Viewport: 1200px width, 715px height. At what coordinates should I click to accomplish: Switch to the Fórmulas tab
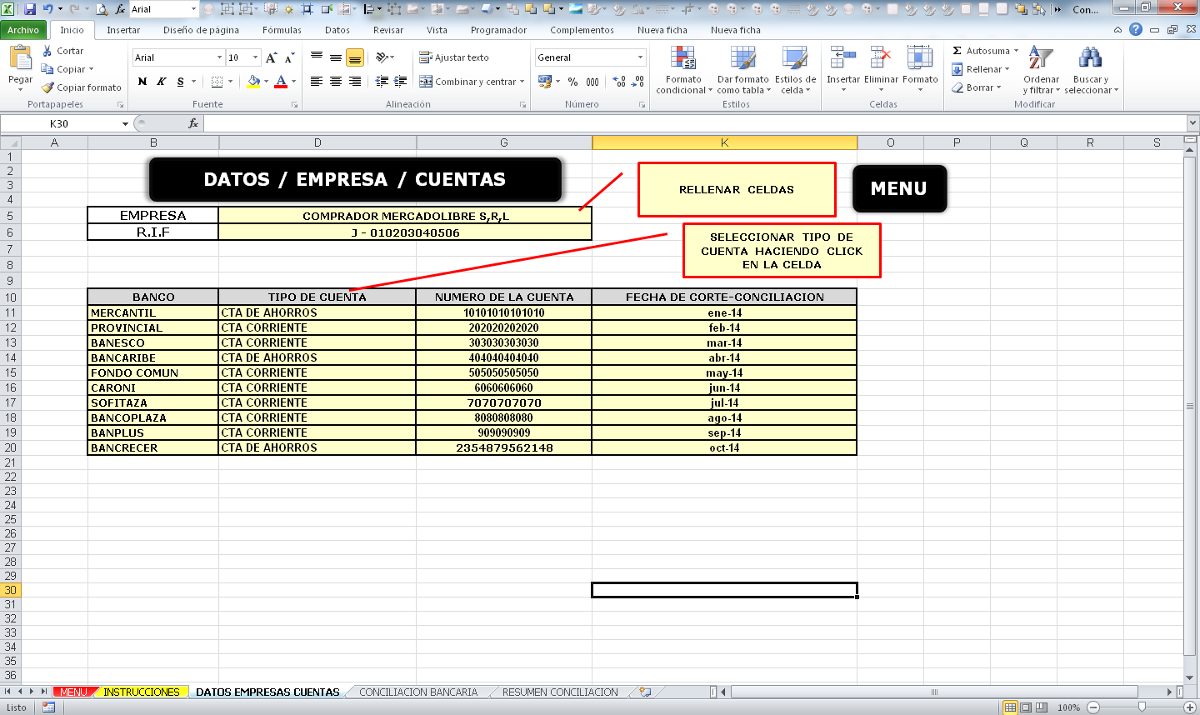coord(282,30)
